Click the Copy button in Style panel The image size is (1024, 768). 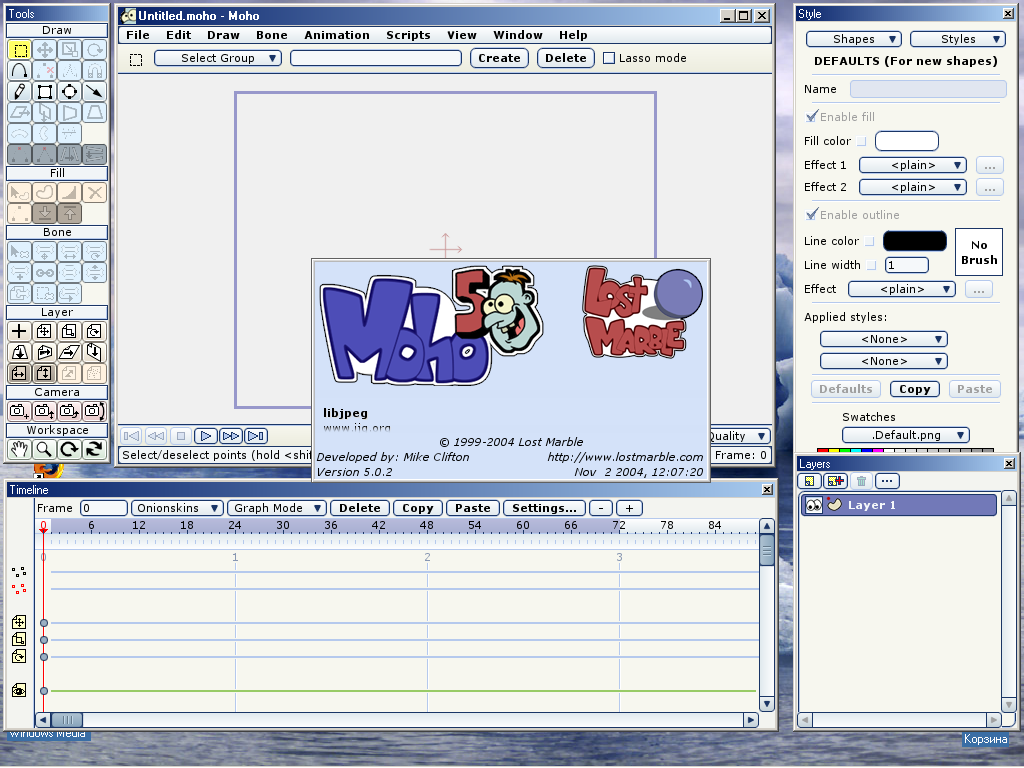pyautogui.click(x=914, y=389)
